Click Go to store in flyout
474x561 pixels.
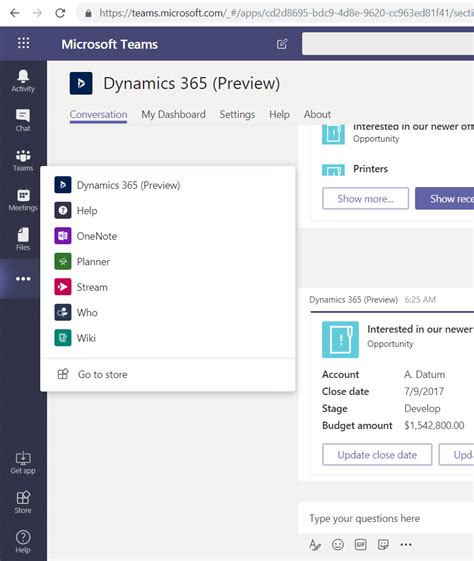pos(168,374)
